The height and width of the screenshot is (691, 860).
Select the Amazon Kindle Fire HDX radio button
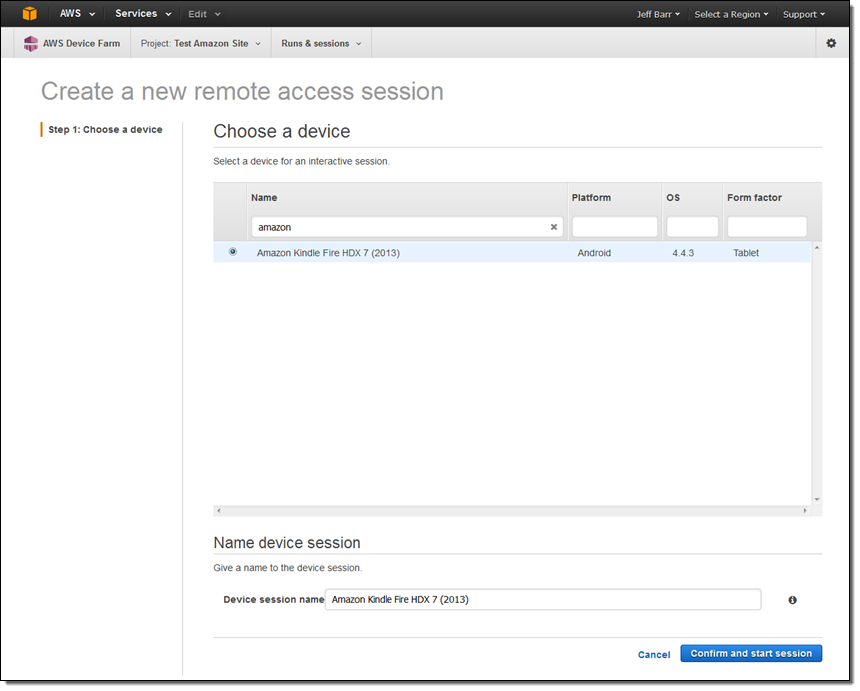tap(233, 252)
